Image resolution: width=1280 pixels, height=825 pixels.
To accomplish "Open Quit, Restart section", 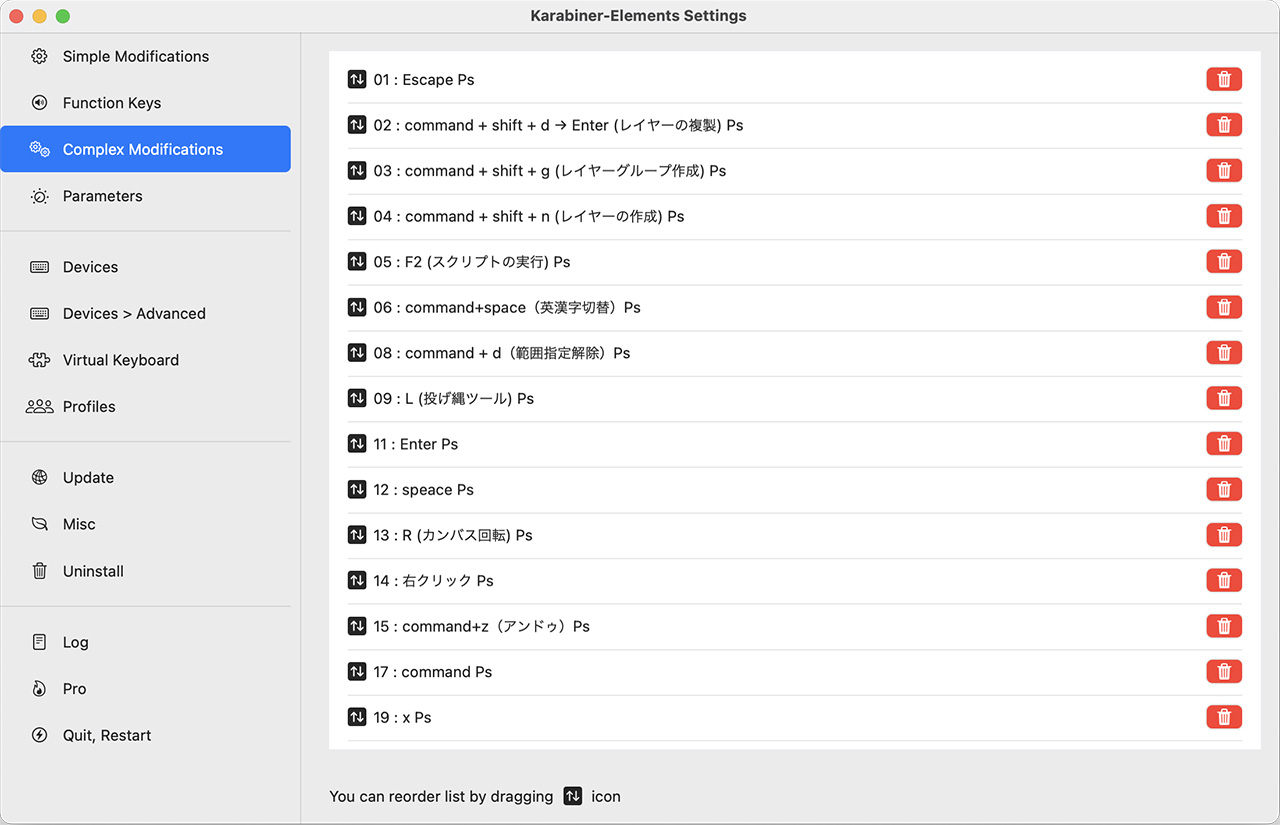I will [x=145, y=735].
